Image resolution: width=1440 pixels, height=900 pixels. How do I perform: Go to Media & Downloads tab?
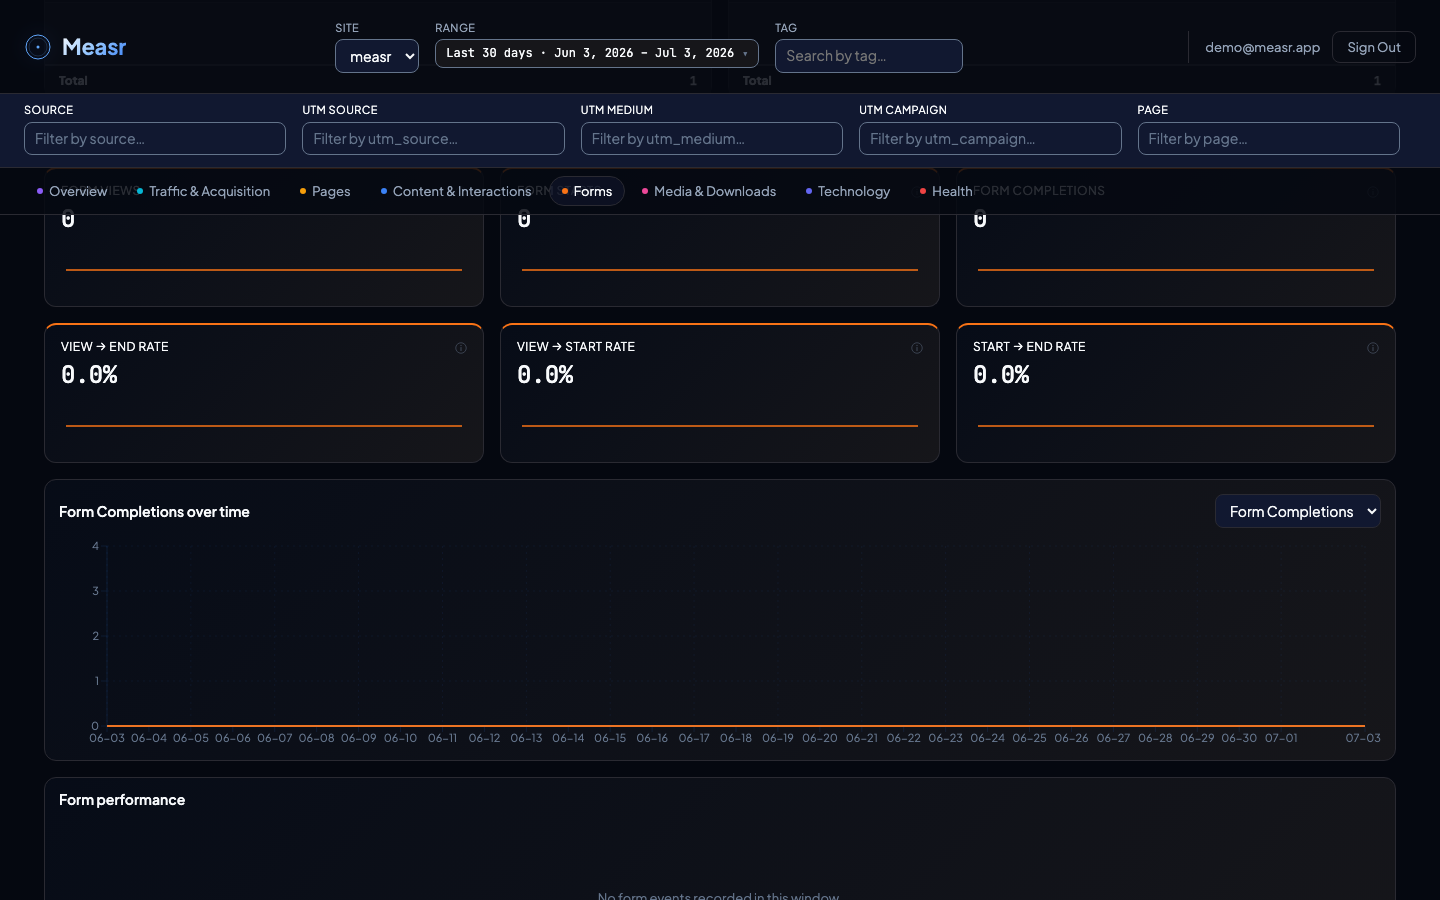(x=709, y=191)
